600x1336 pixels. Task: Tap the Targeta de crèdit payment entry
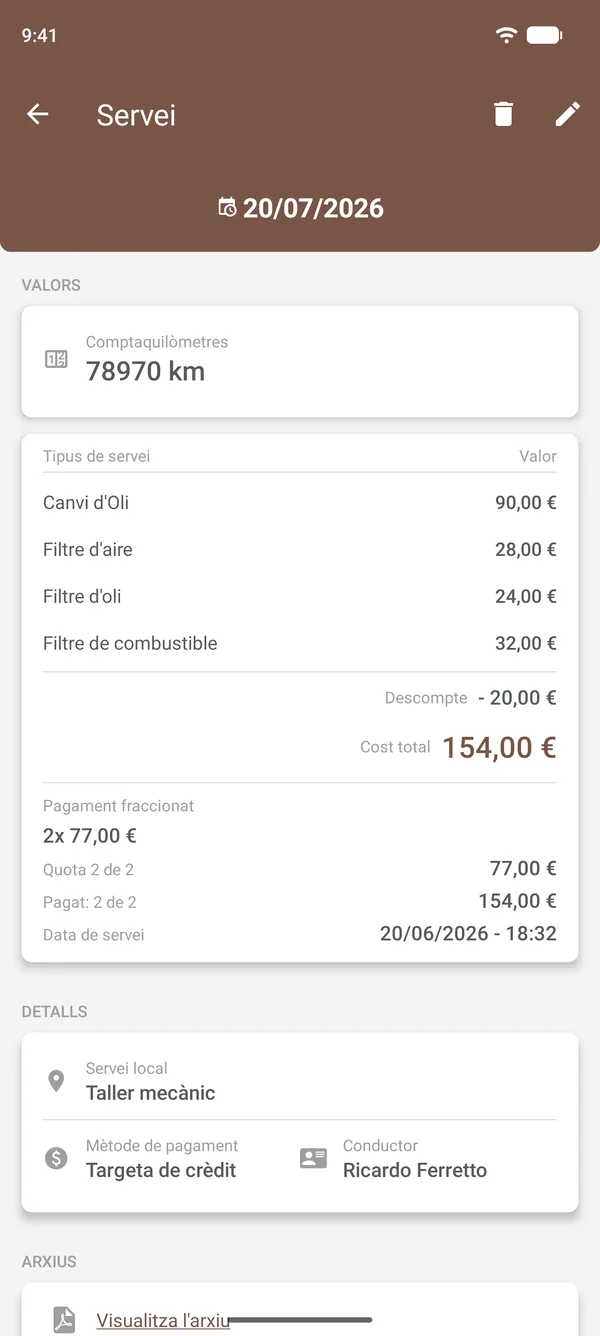pos(161,1170)
